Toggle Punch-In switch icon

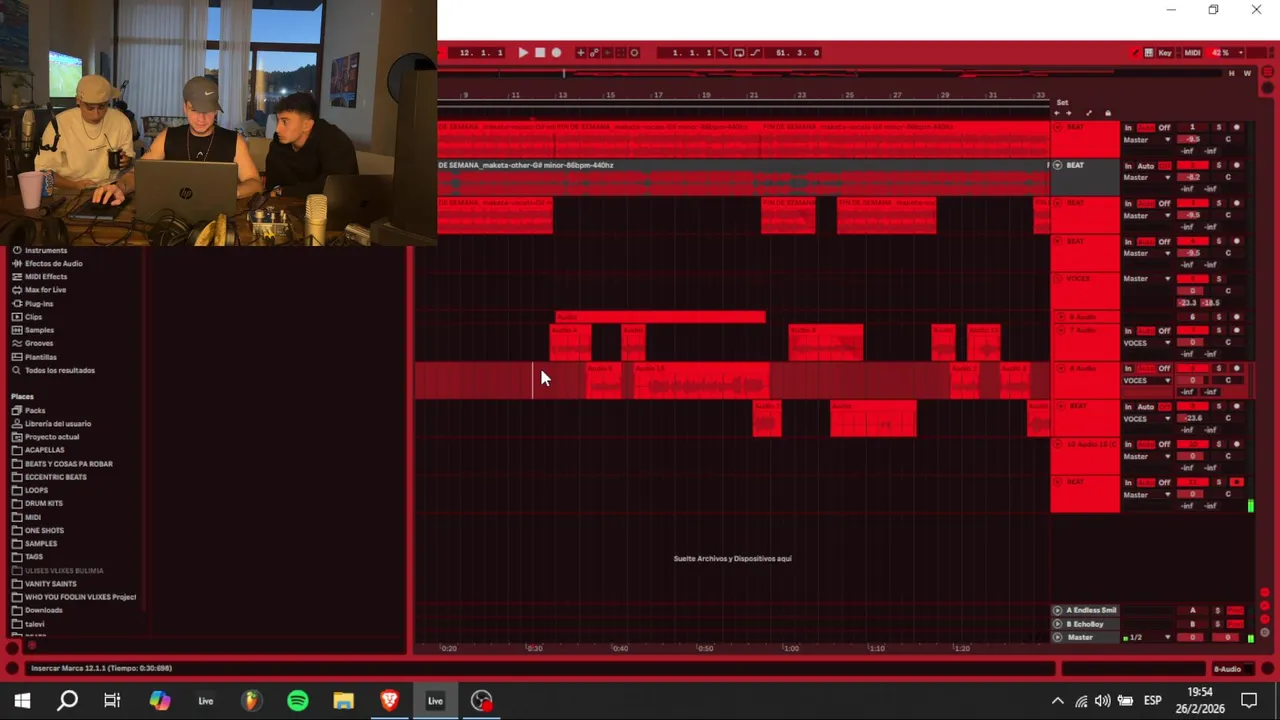(x=721, y=53)
